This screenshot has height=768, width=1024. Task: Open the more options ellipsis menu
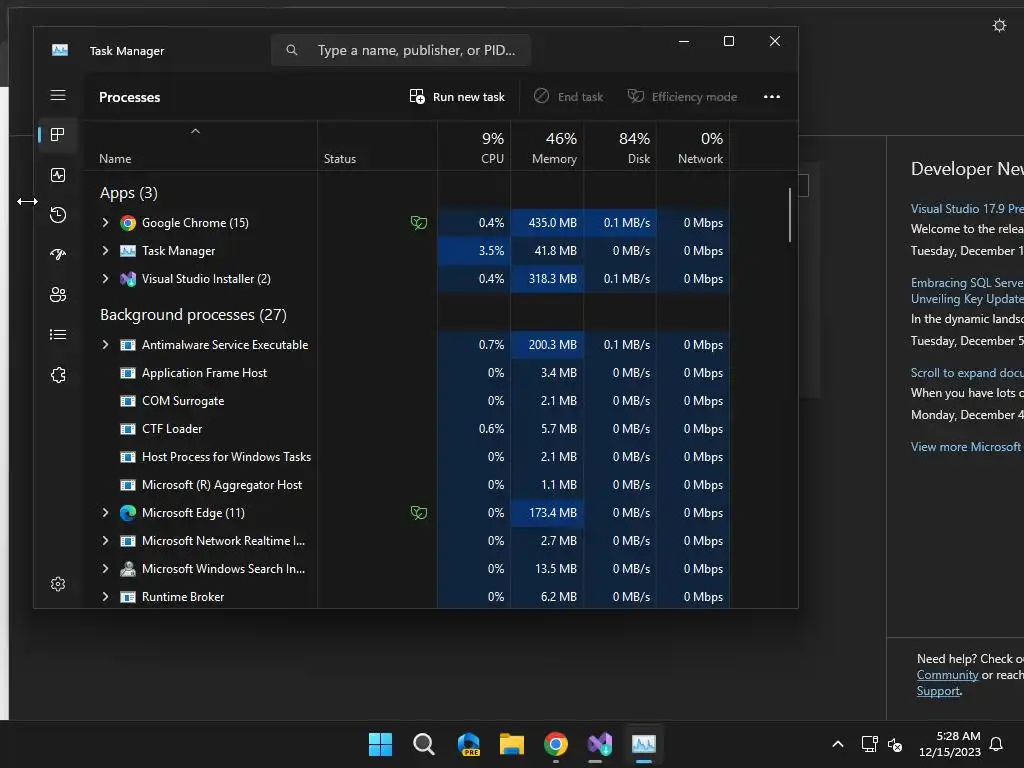point(772,97)
